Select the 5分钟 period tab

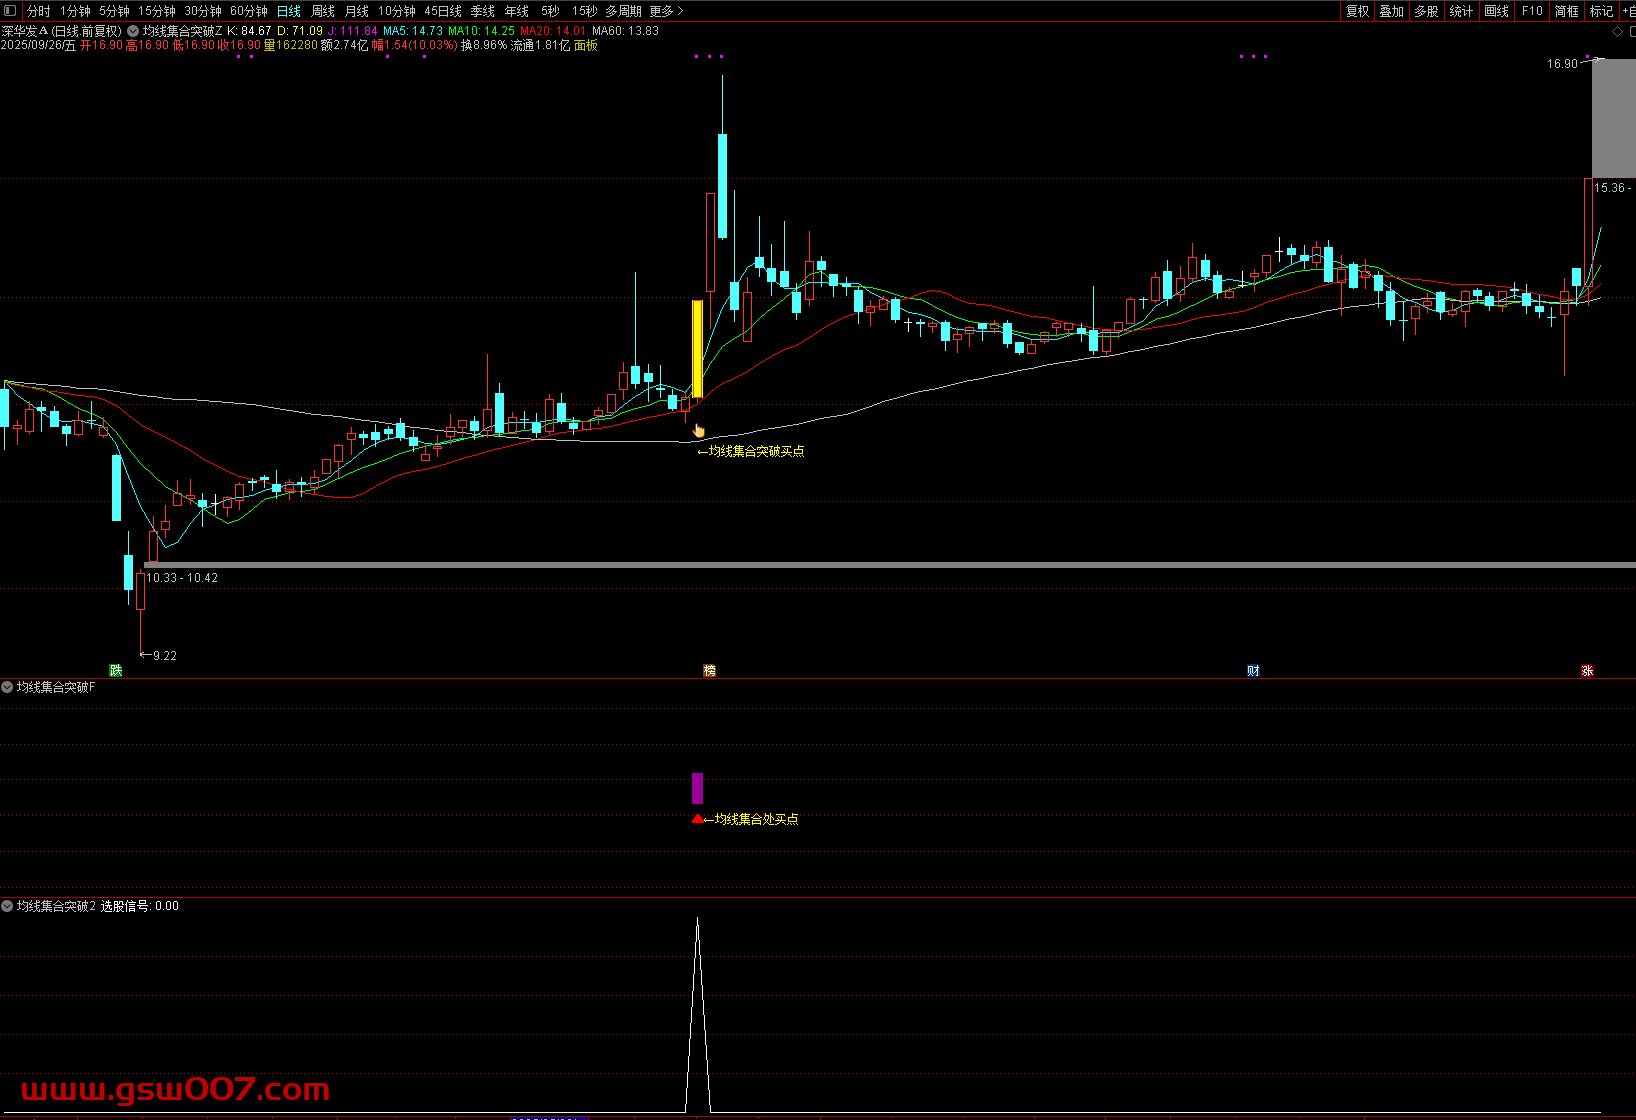(114, 11)
